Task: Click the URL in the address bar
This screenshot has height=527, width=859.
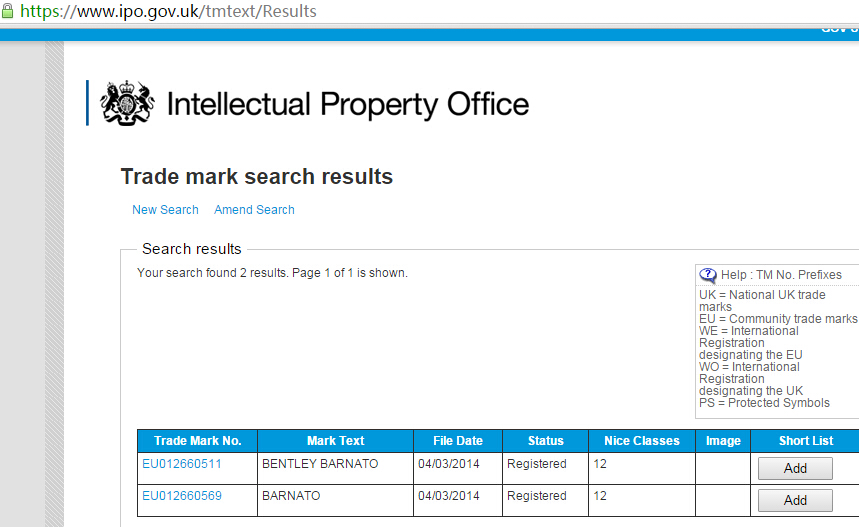Action: [x=168, y=12]
